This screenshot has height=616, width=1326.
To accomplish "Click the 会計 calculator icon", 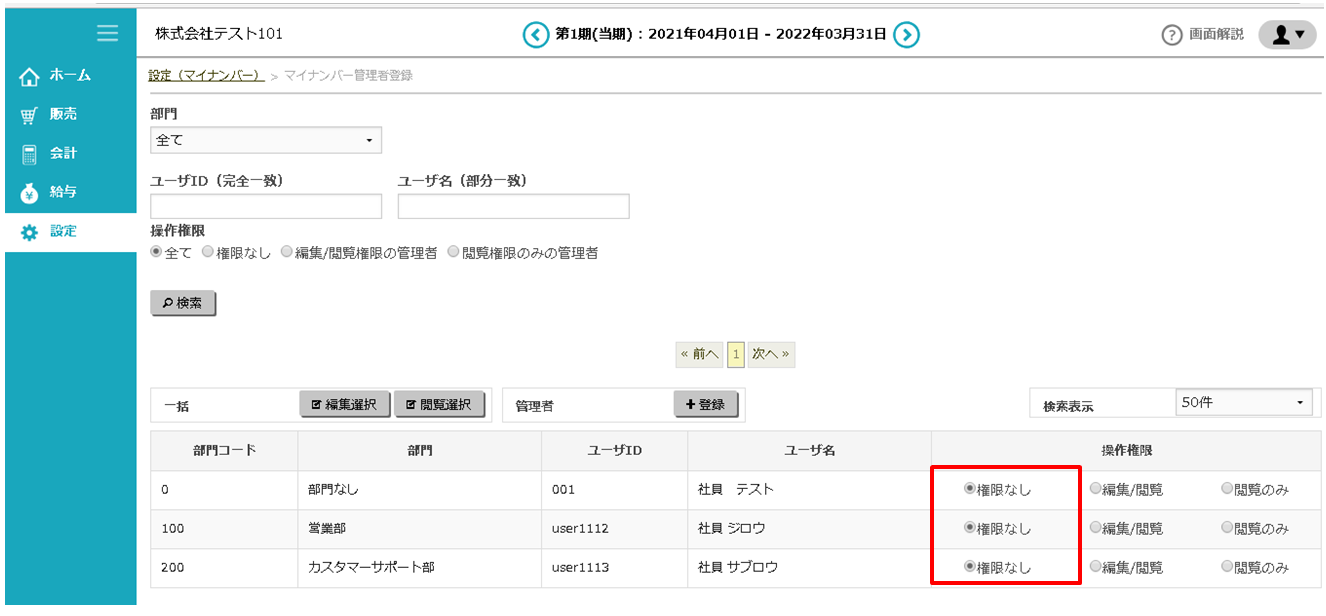I will 29,154.
